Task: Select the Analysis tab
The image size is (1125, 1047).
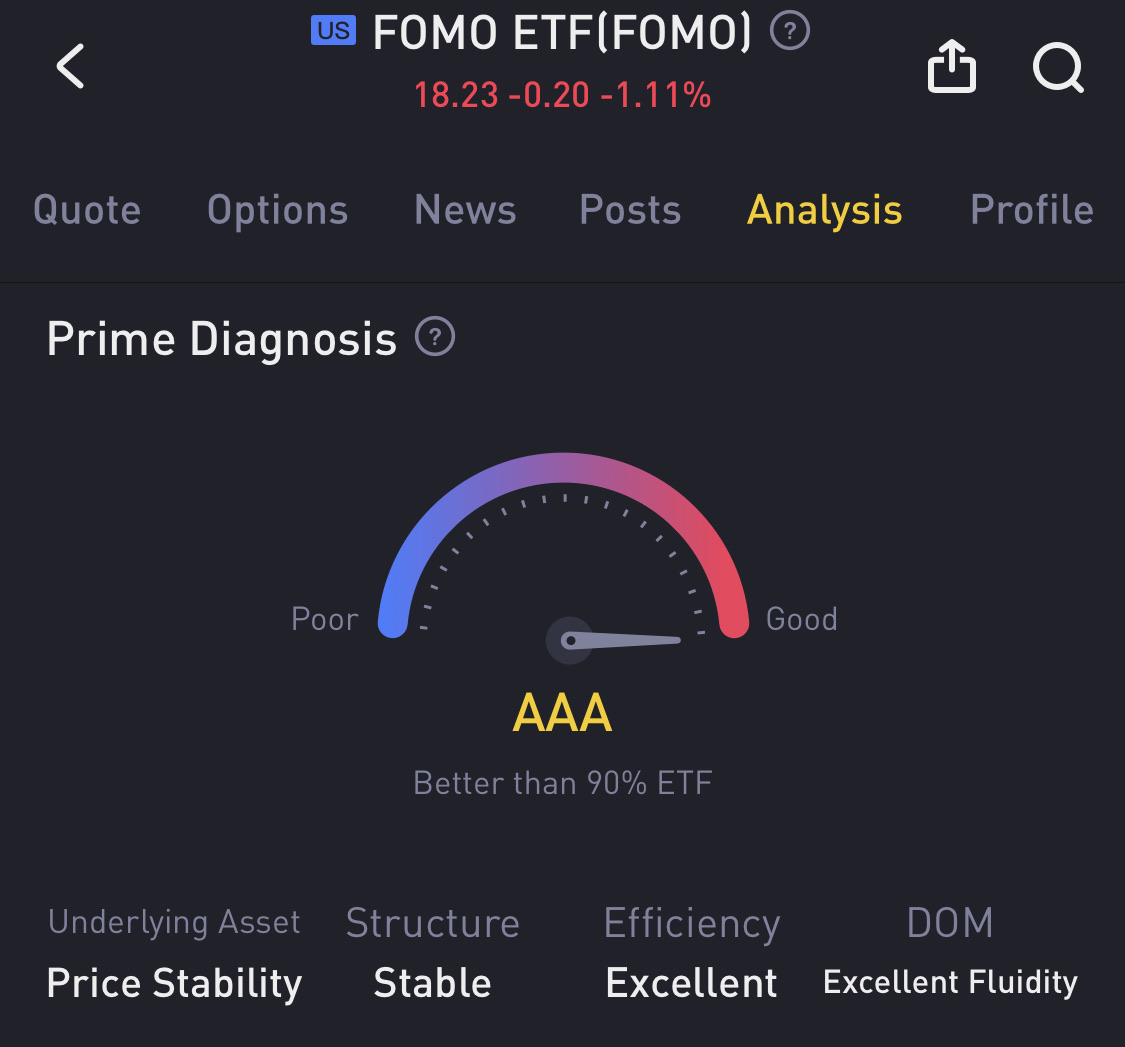Action: pos(824,210)
